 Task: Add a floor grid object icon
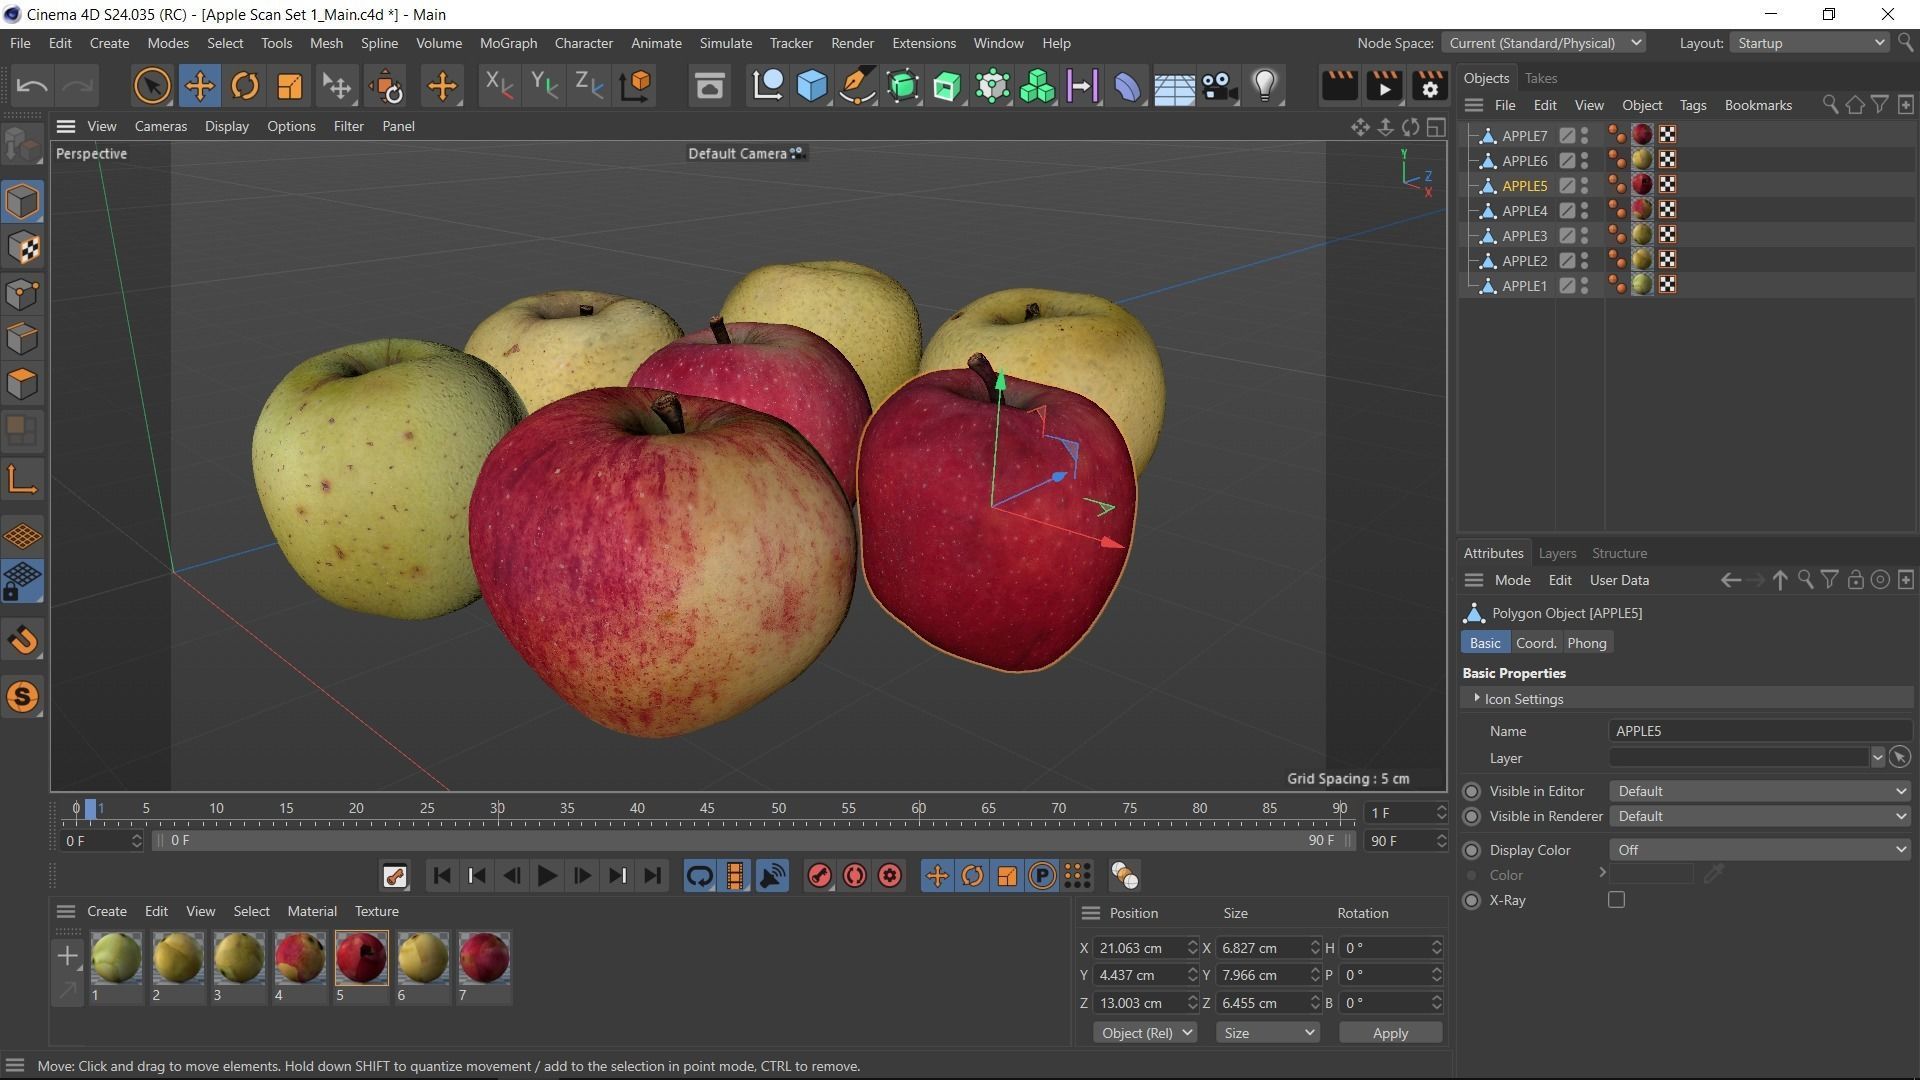coord(1174,86)
